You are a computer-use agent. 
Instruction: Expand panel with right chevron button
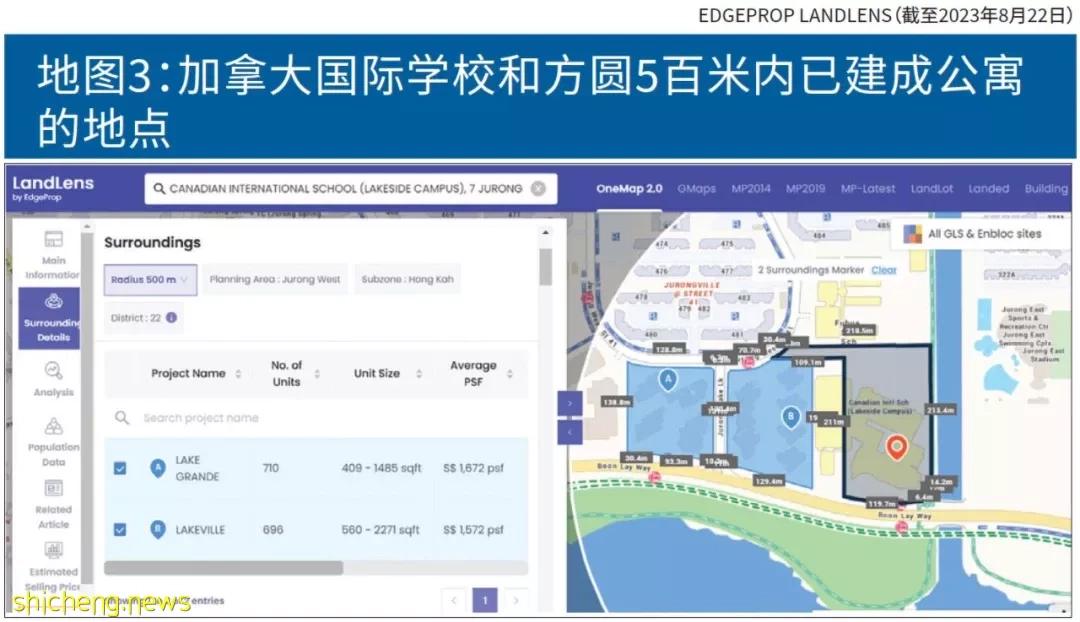tap(570, 404)
